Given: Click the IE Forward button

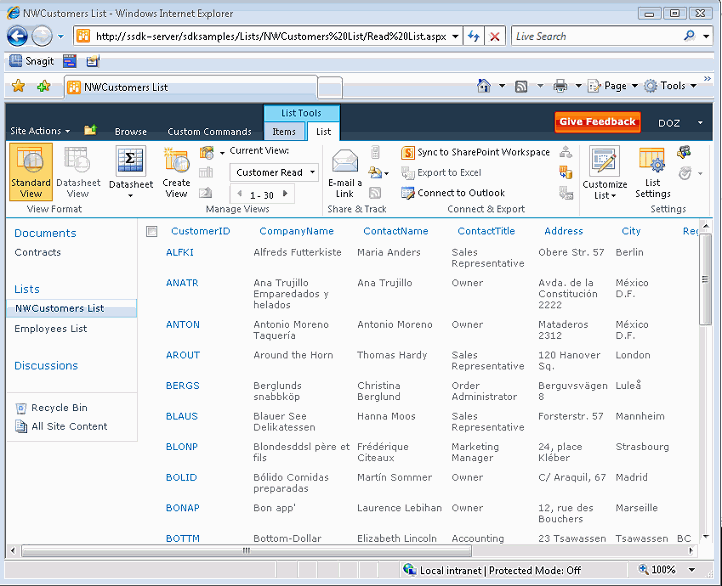Looking at the screenshot, I should pos(42,36).
